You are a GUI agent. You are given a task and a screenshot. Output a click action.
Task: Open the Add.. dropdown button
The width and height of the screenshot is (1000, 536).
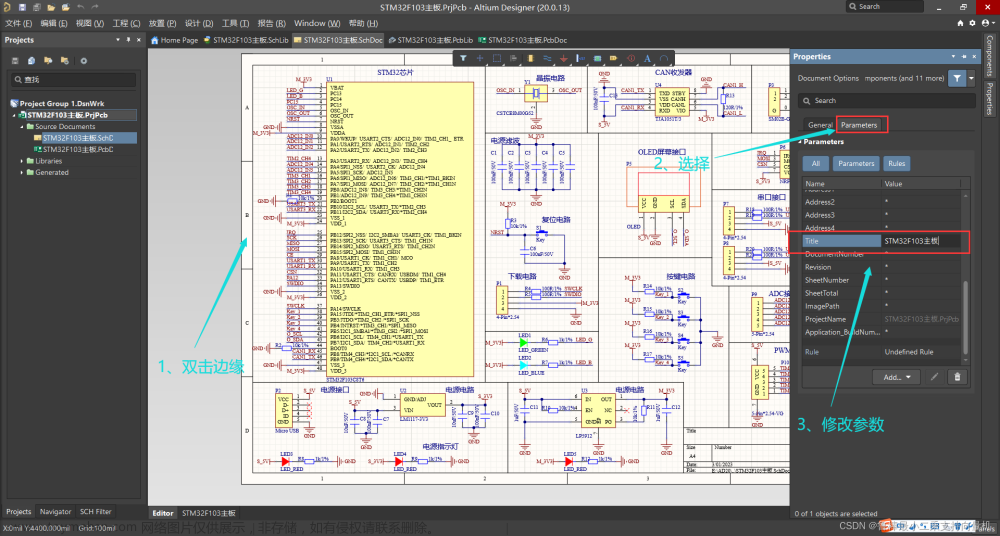point(897,377)
